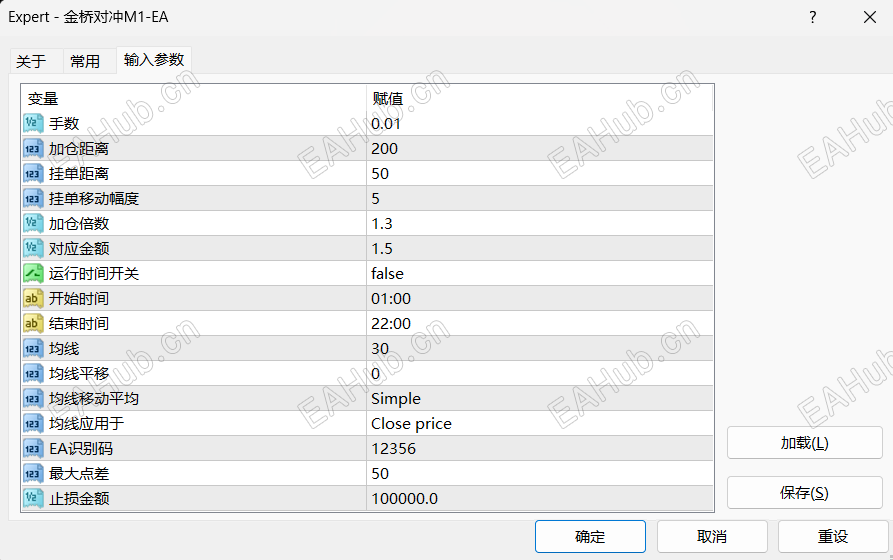The width and height of the screenshot is (893, 560).
Task: Toggle the 运行时间开关 false value
Action: click(539, 274)
